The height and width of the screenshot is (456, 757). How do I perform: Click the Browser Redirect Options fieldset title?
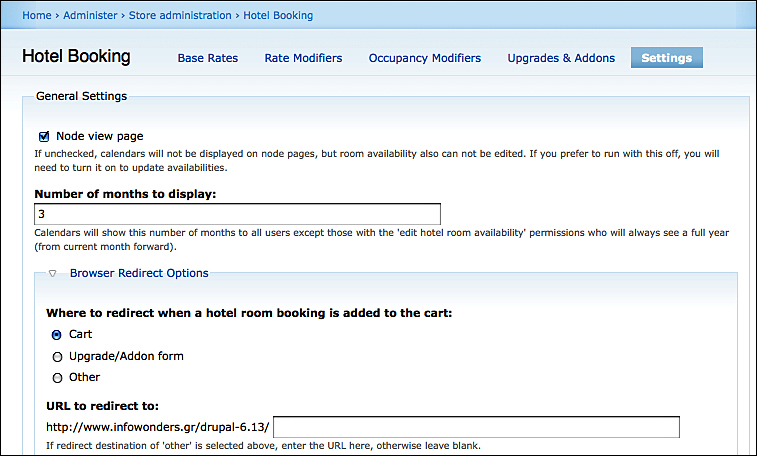[x=139, y=273]
